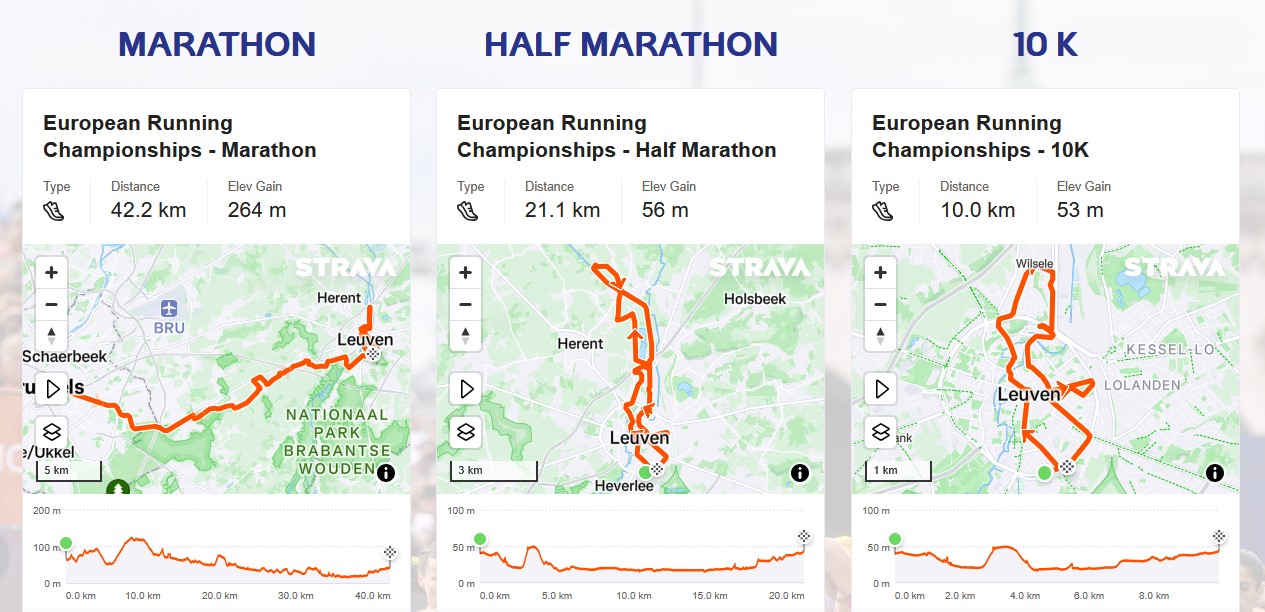The image size is (1265, 612).
Task: Open layers menu on Half Marathon map
Action: pos(465,432)
